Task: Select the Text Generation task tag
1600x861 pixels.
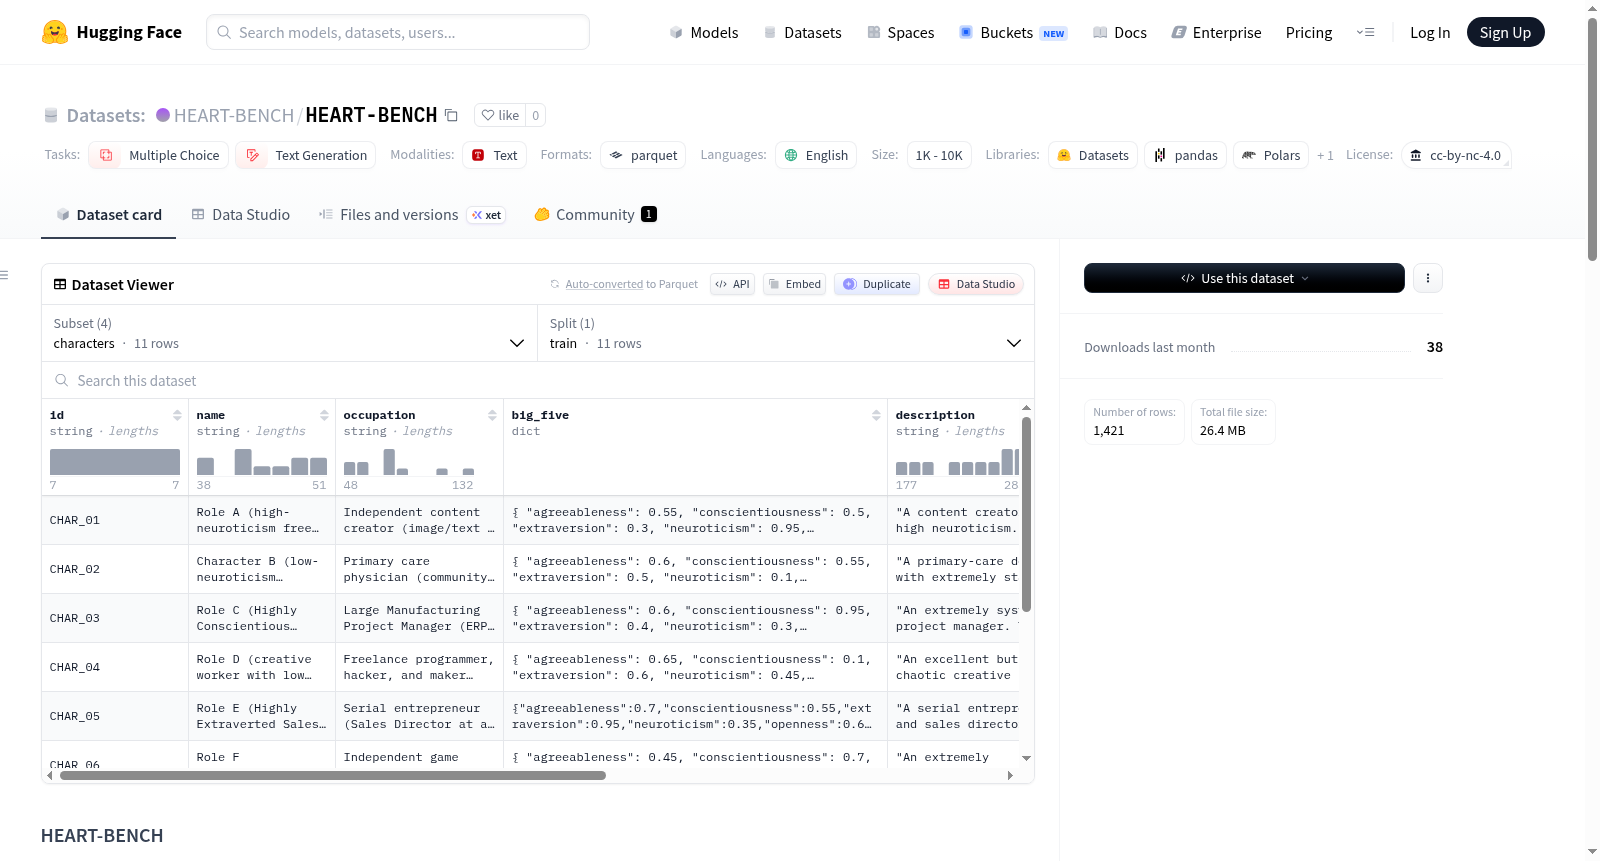Action: click(x=305, y=155)
